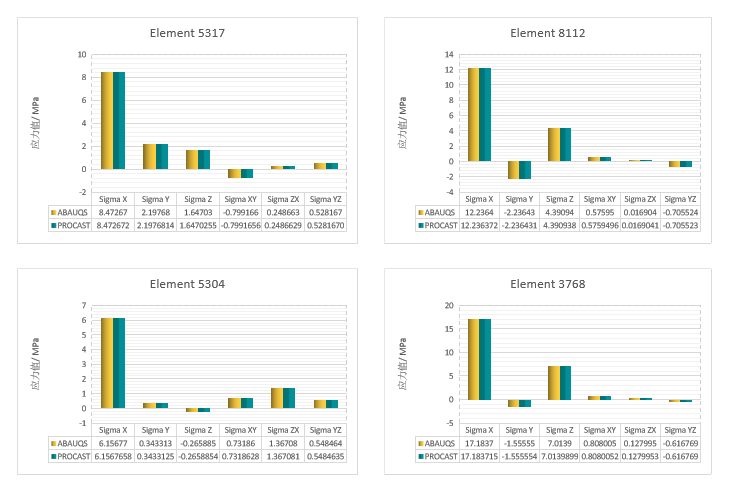Click the PROCAST cell value 17.183715
This screenshot has width=730, height=490.
tap(479, 456)
